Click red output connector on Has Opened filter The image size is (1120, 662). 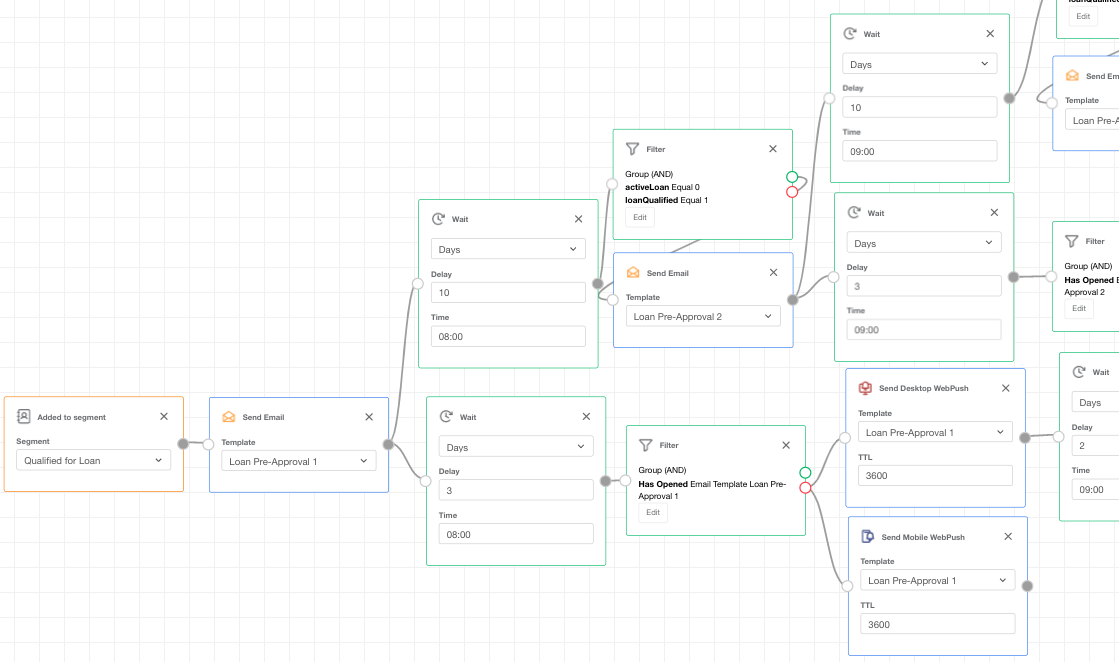805,488
